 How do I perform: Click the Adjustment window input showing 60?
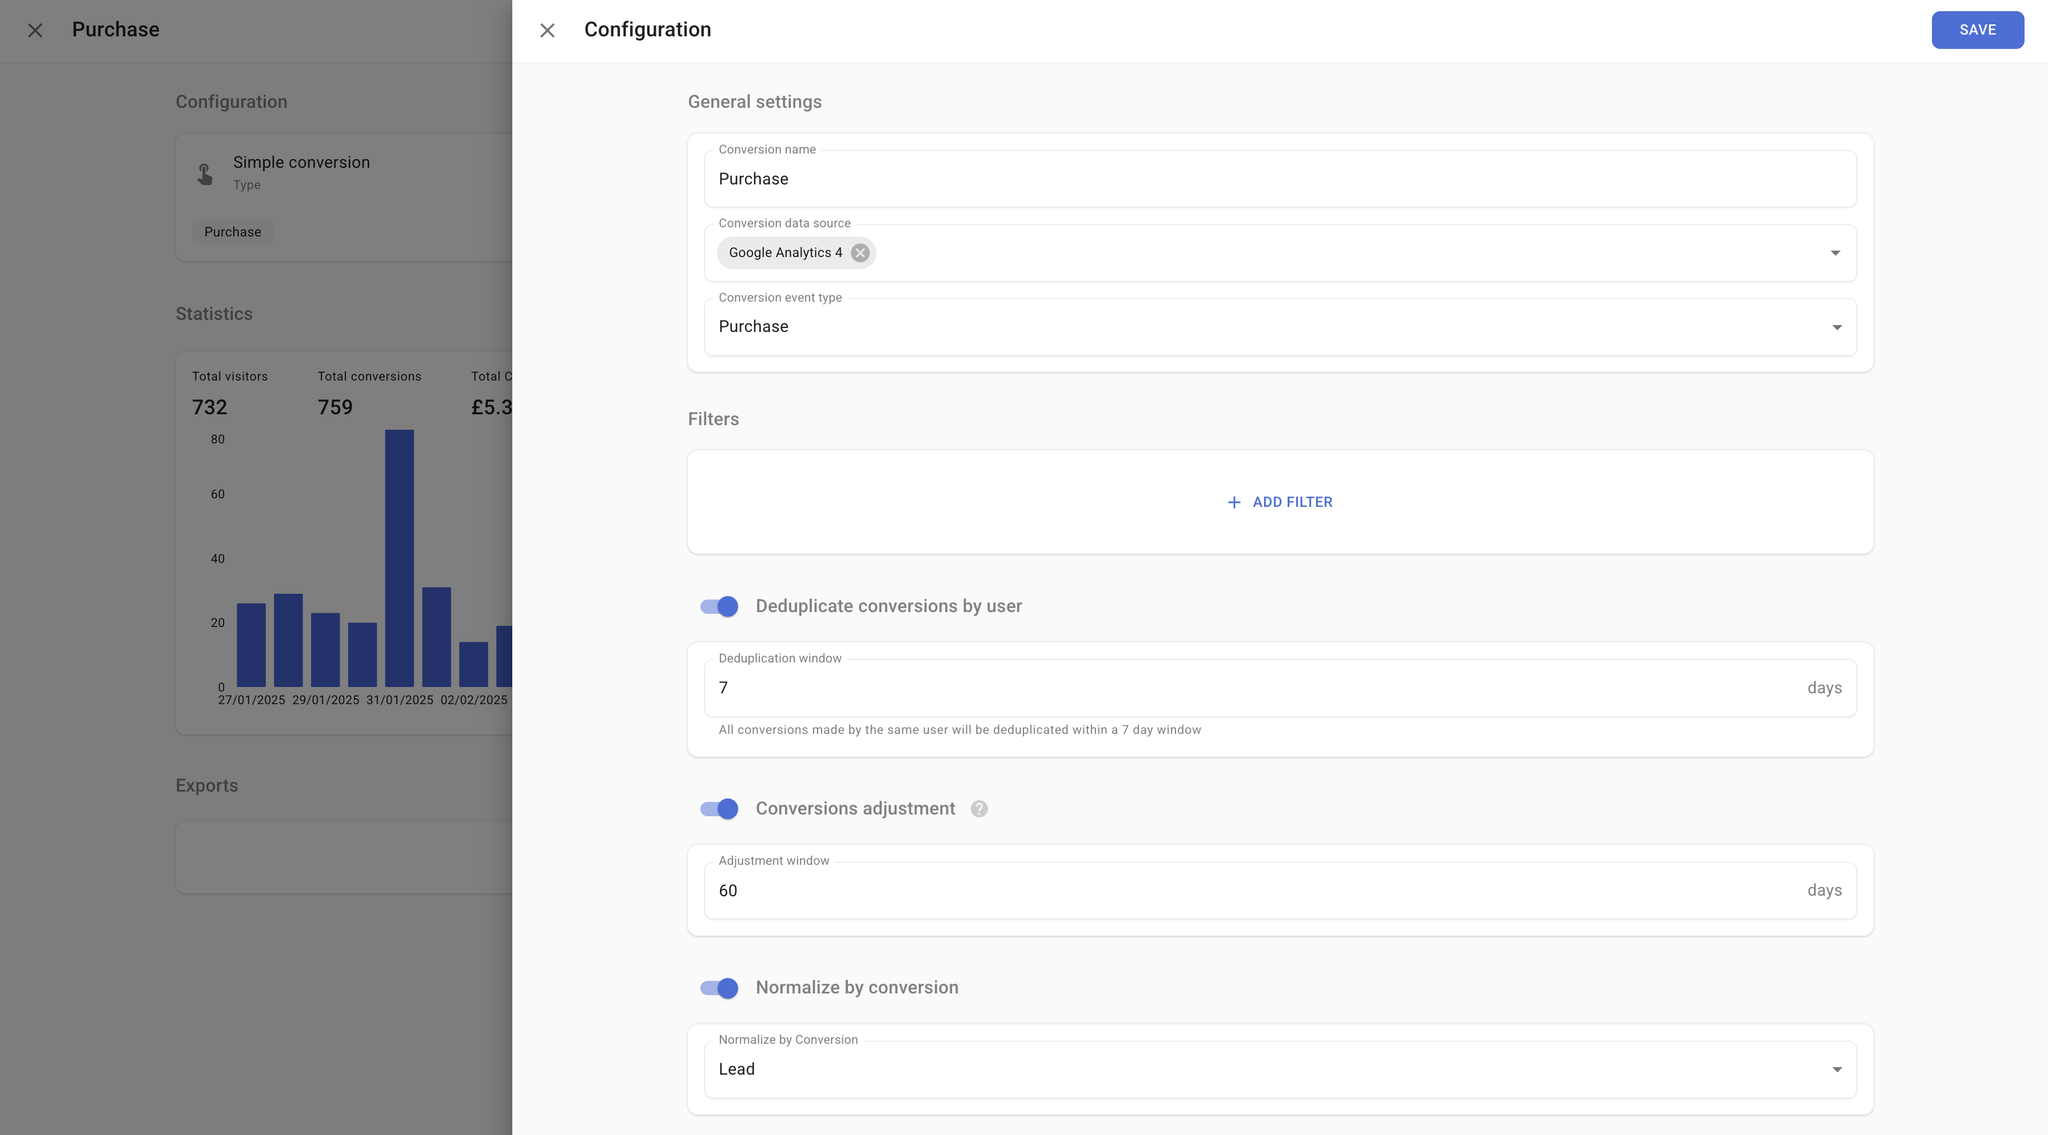tap(1250, 890)
